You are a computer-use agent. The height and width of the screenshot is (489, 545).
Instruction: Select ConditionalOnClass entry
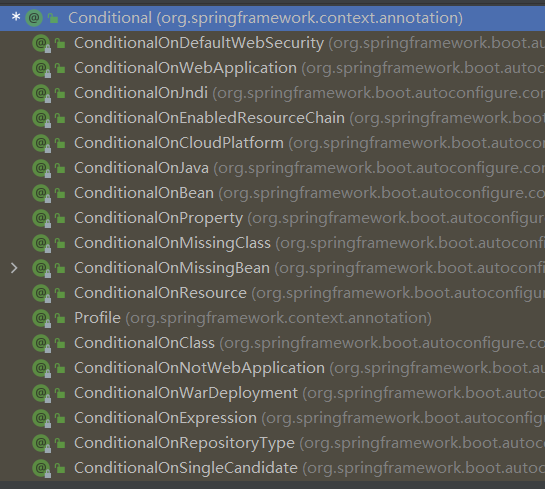click(272, 343)
